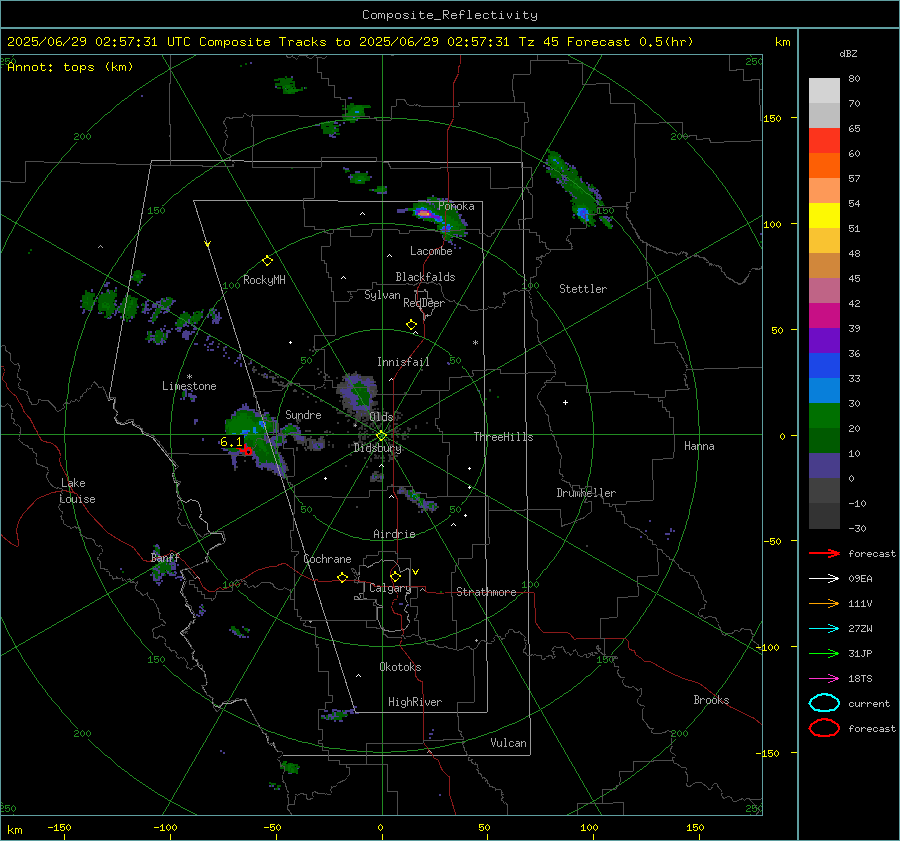The width and height of the screenshot is (900, 841).
Task: Click the dBZ legend heading
Action: (x=848, y=54)
